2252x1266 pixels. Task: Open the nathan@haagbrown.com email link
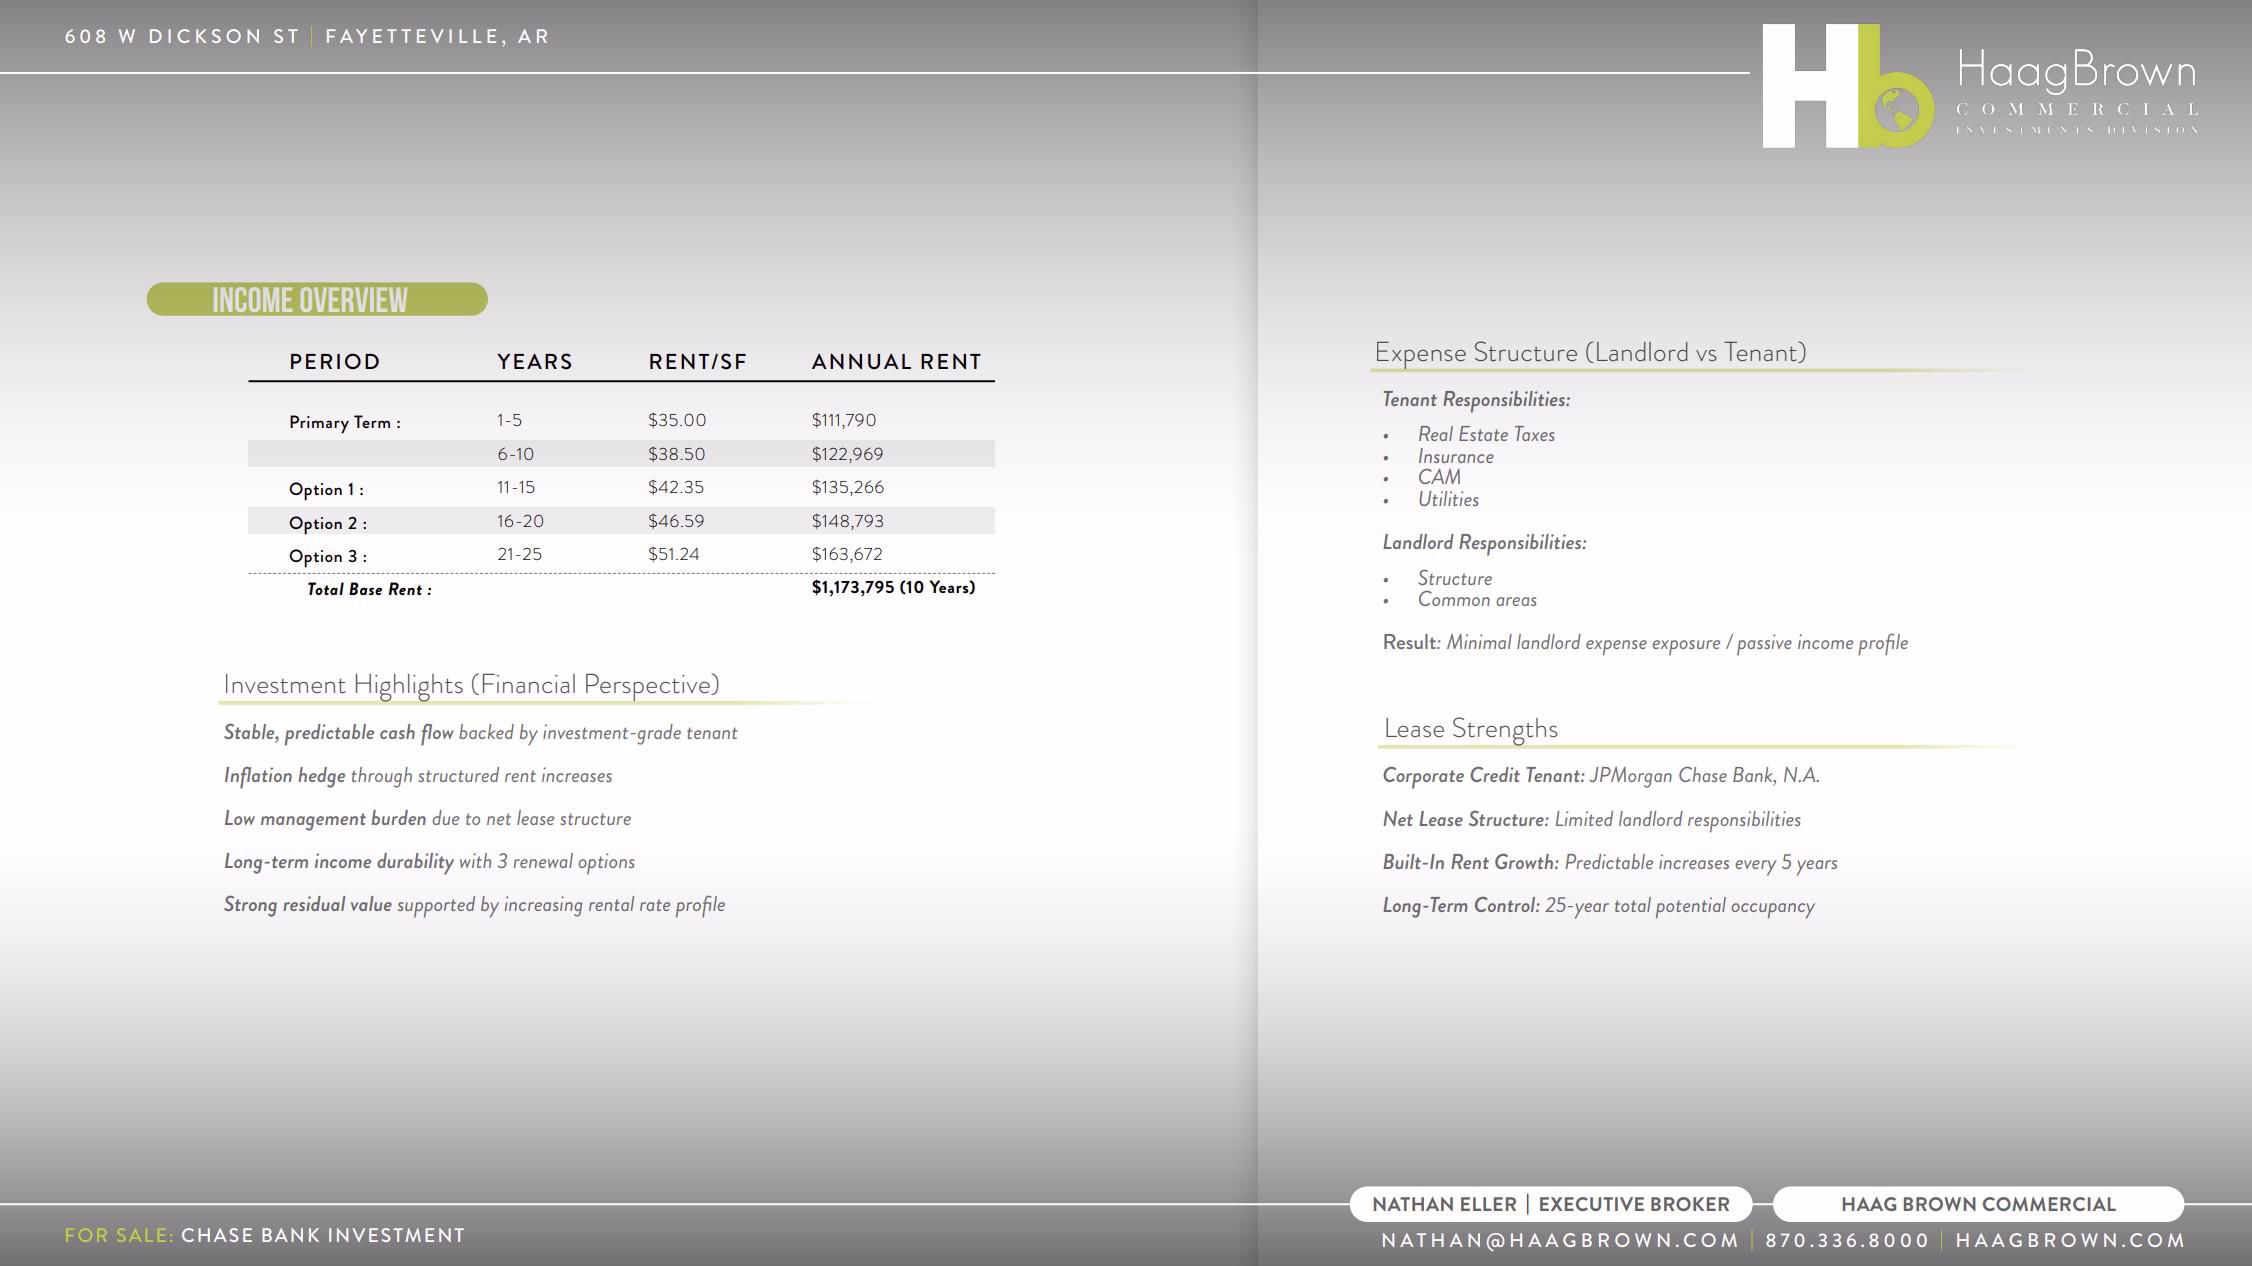tap(1560, 1240)
